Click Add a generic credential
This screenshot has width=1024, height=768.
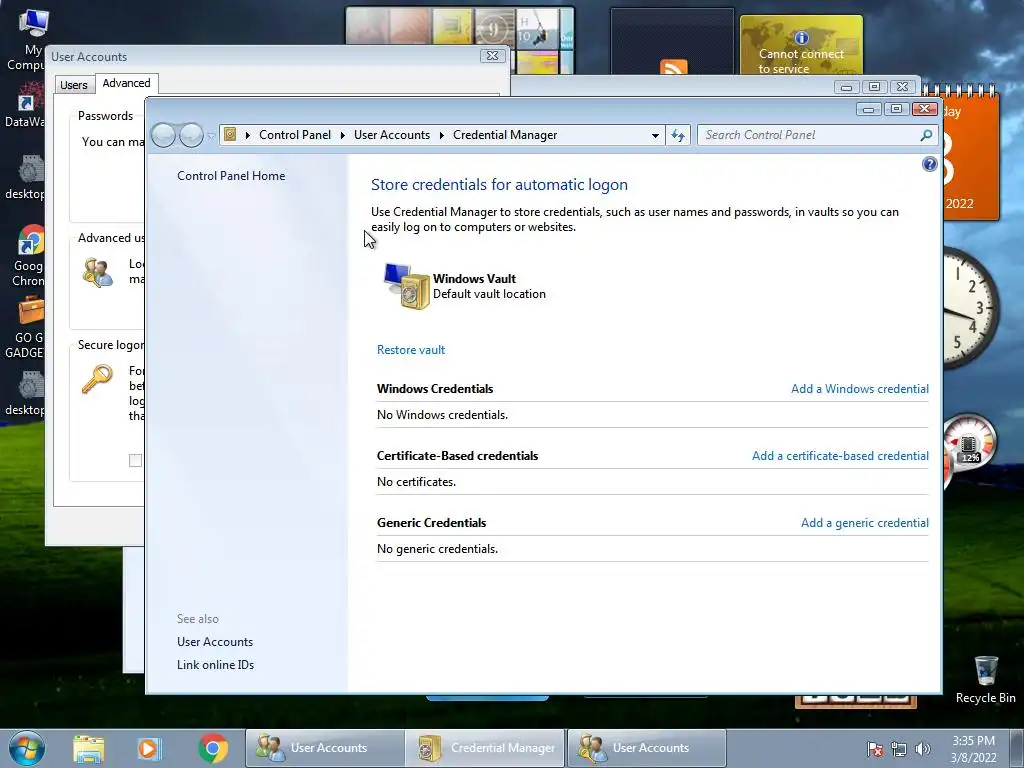tap(865, 522)
